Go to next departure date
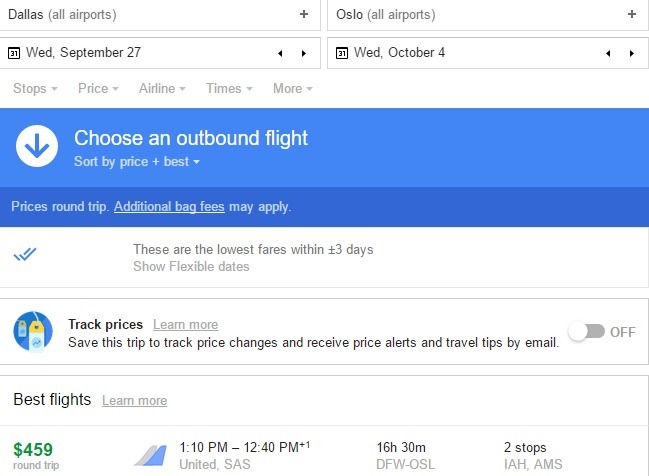The image size is (649, 476). [304, 53]
